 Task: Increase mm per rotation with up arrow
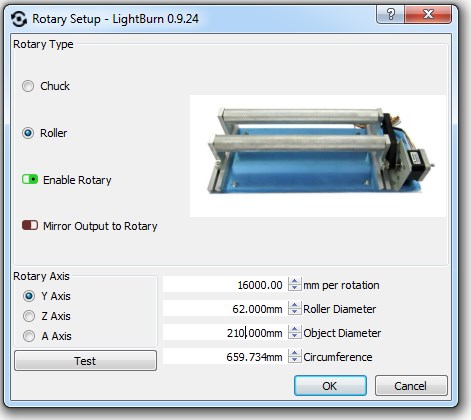294,281
